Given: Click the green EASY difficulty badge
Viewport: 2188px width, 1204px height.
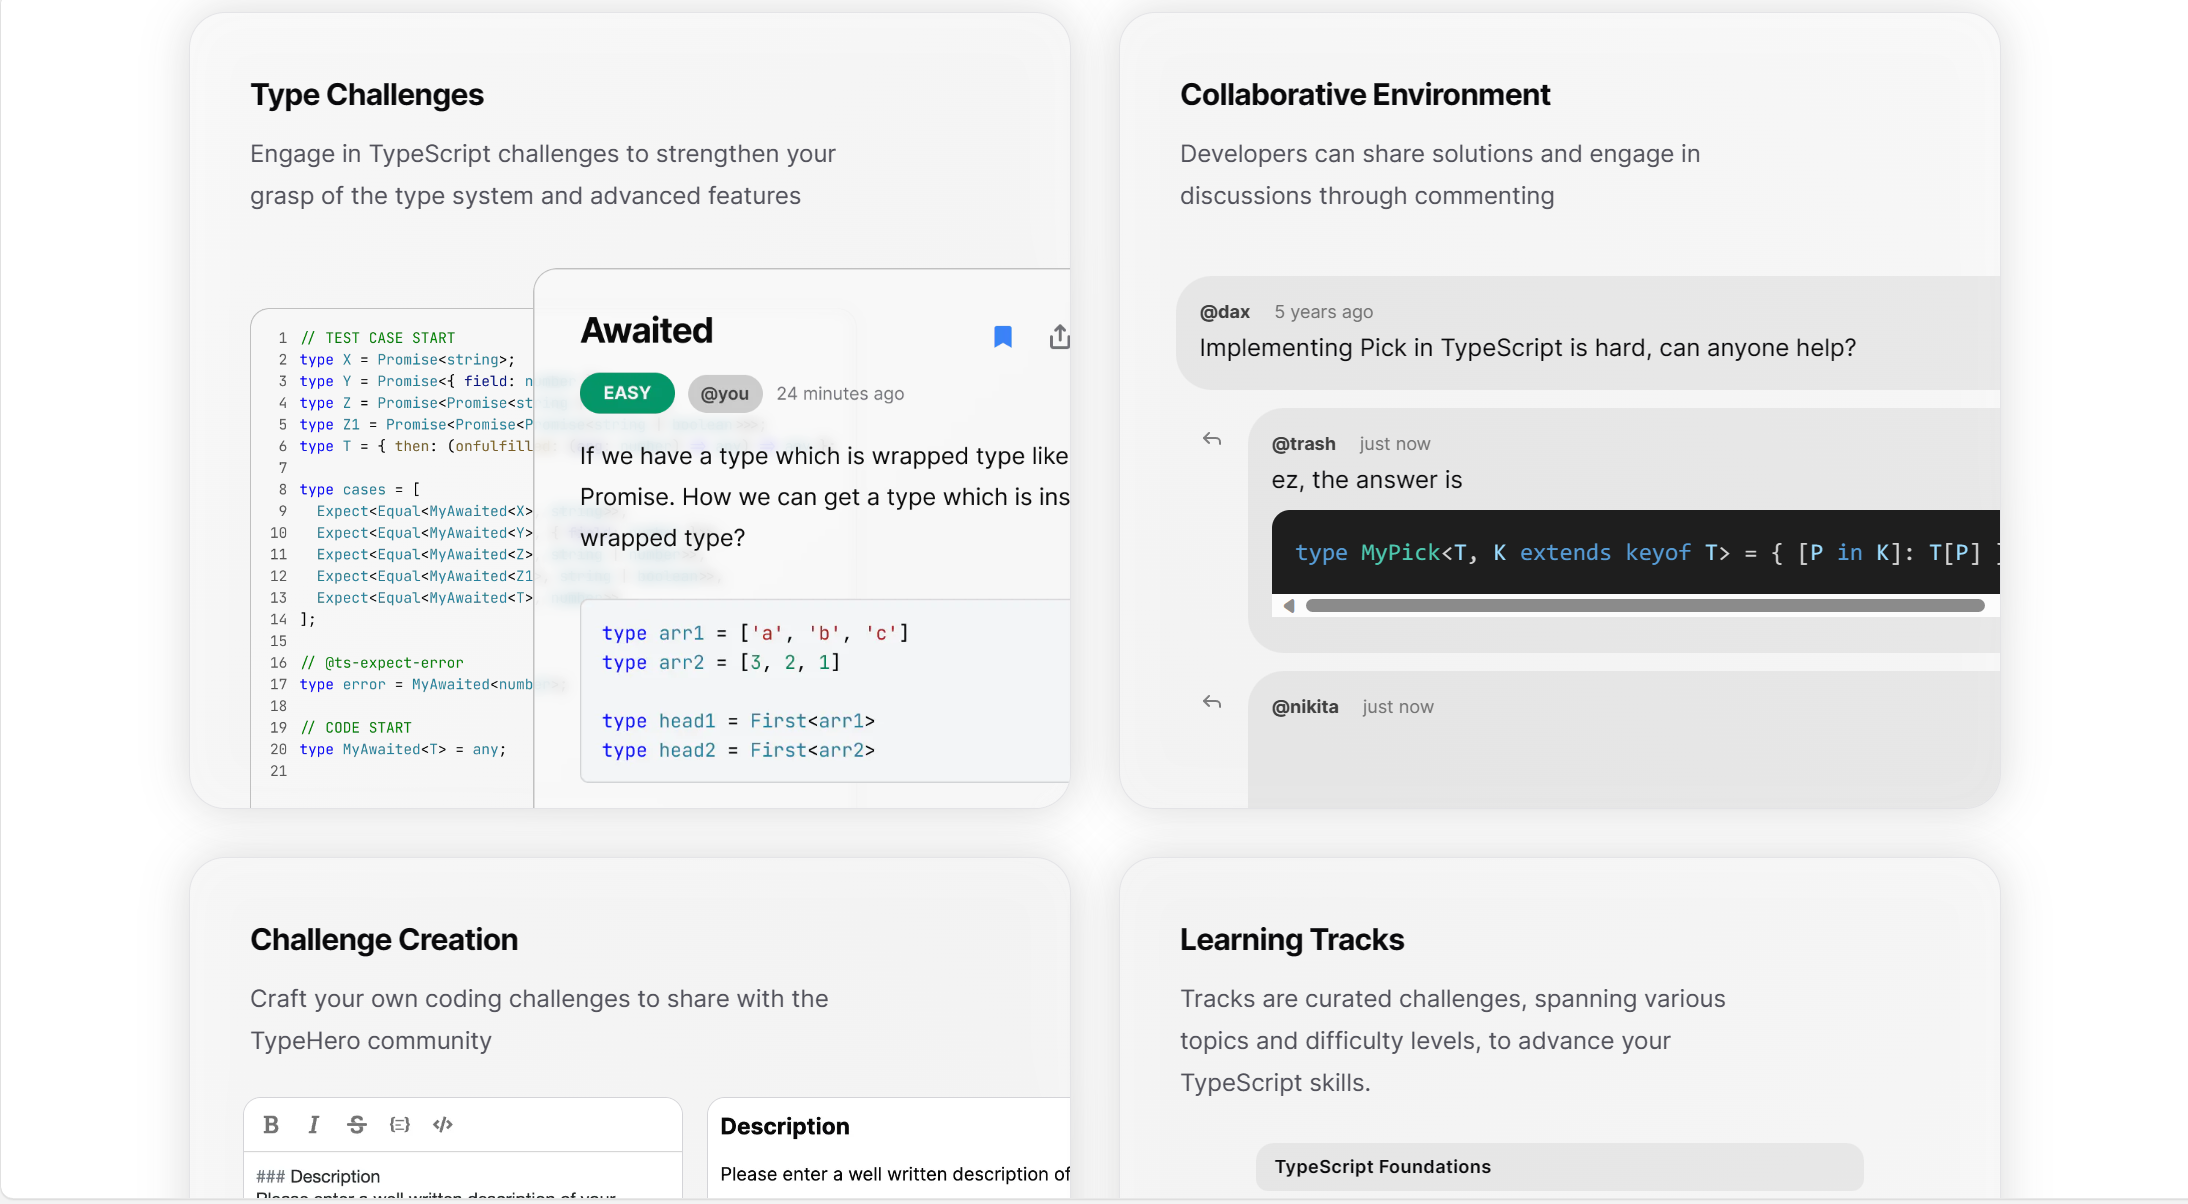Looking at the screenshot, I should click(627, 393).
